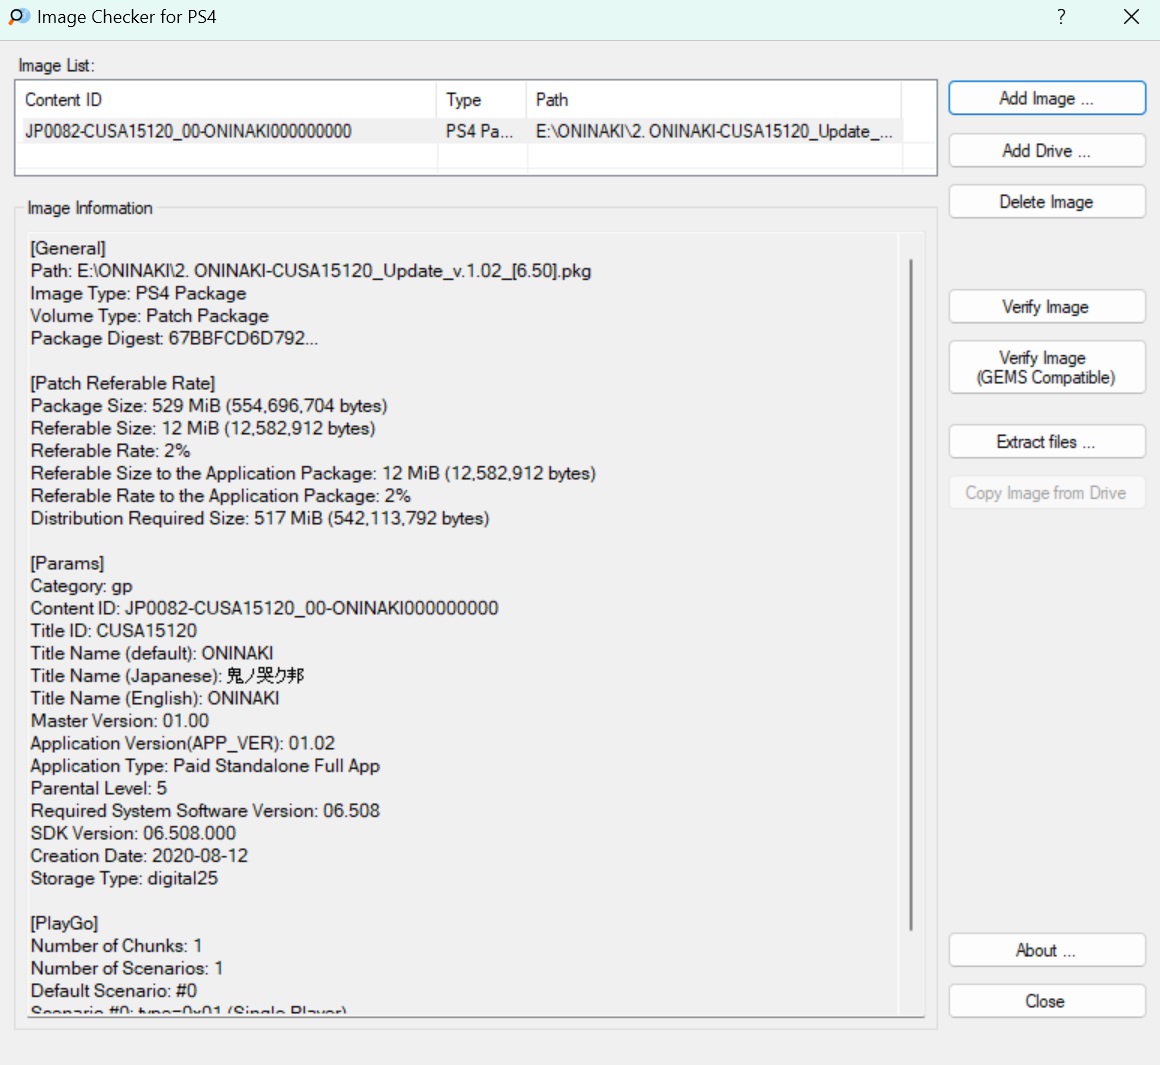
Task: Click the Add Image button
Action: pyautogui.click(x=1046, y=98)
